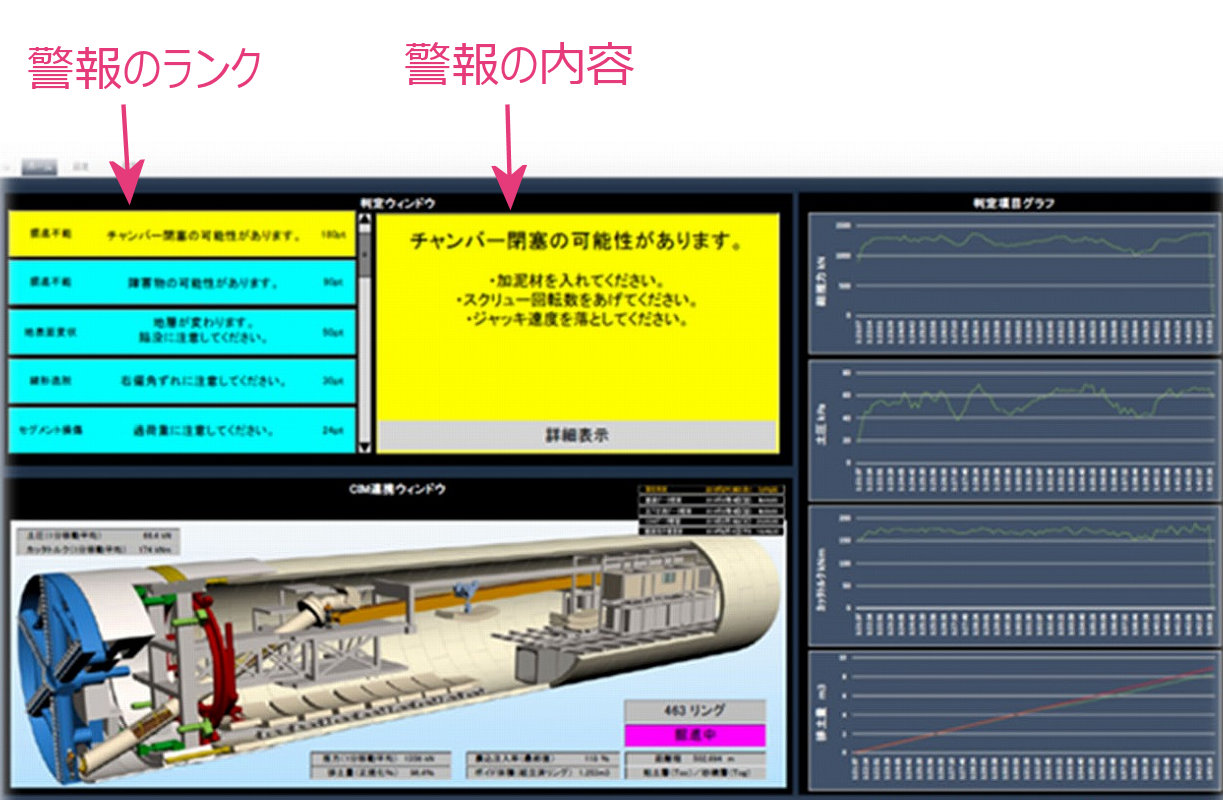Click the 土圧 earth pressure graph panel
Viewport: 1223px width, 800px height.
pos(1015,430)
